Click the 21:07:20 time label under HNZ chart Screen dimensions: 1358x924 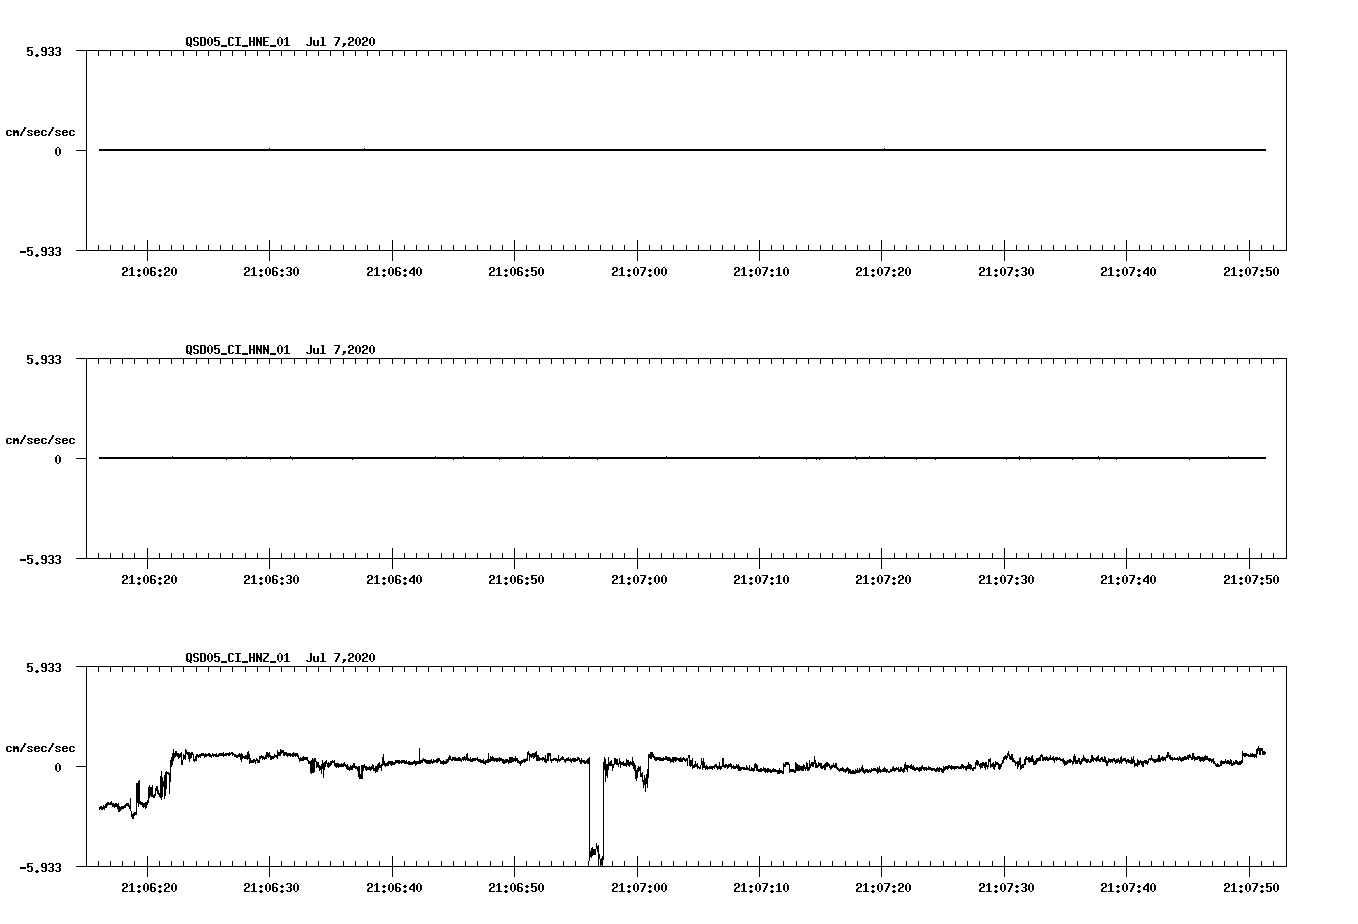point(883,887)
